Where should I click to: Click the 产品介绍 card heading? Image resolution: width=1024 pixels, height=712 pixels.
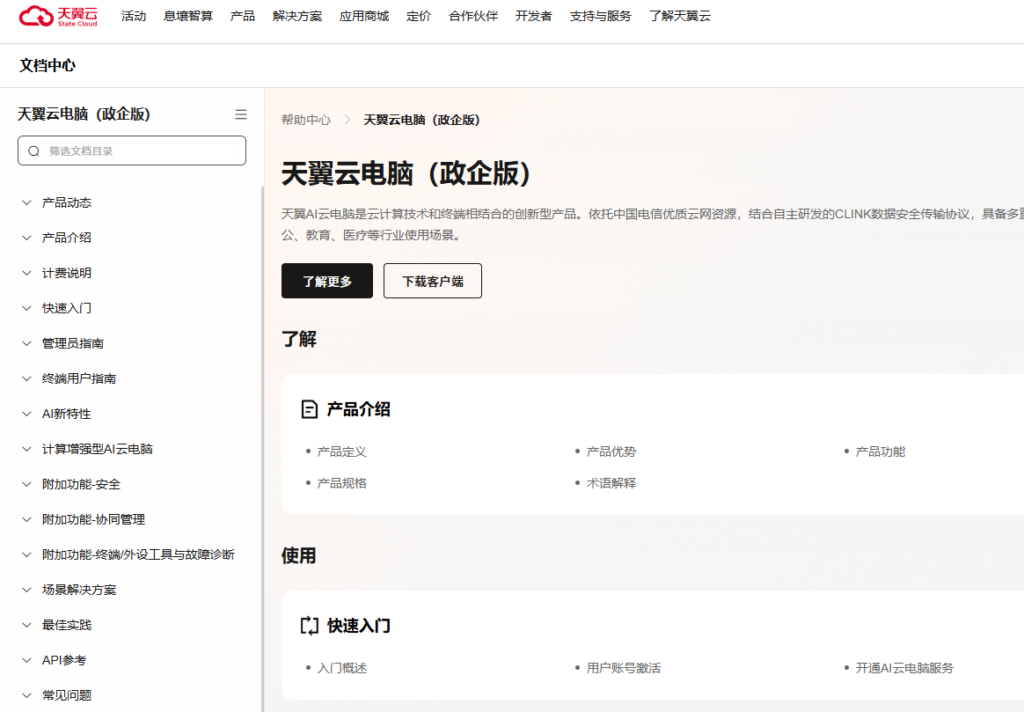click(x=358, y=410)
